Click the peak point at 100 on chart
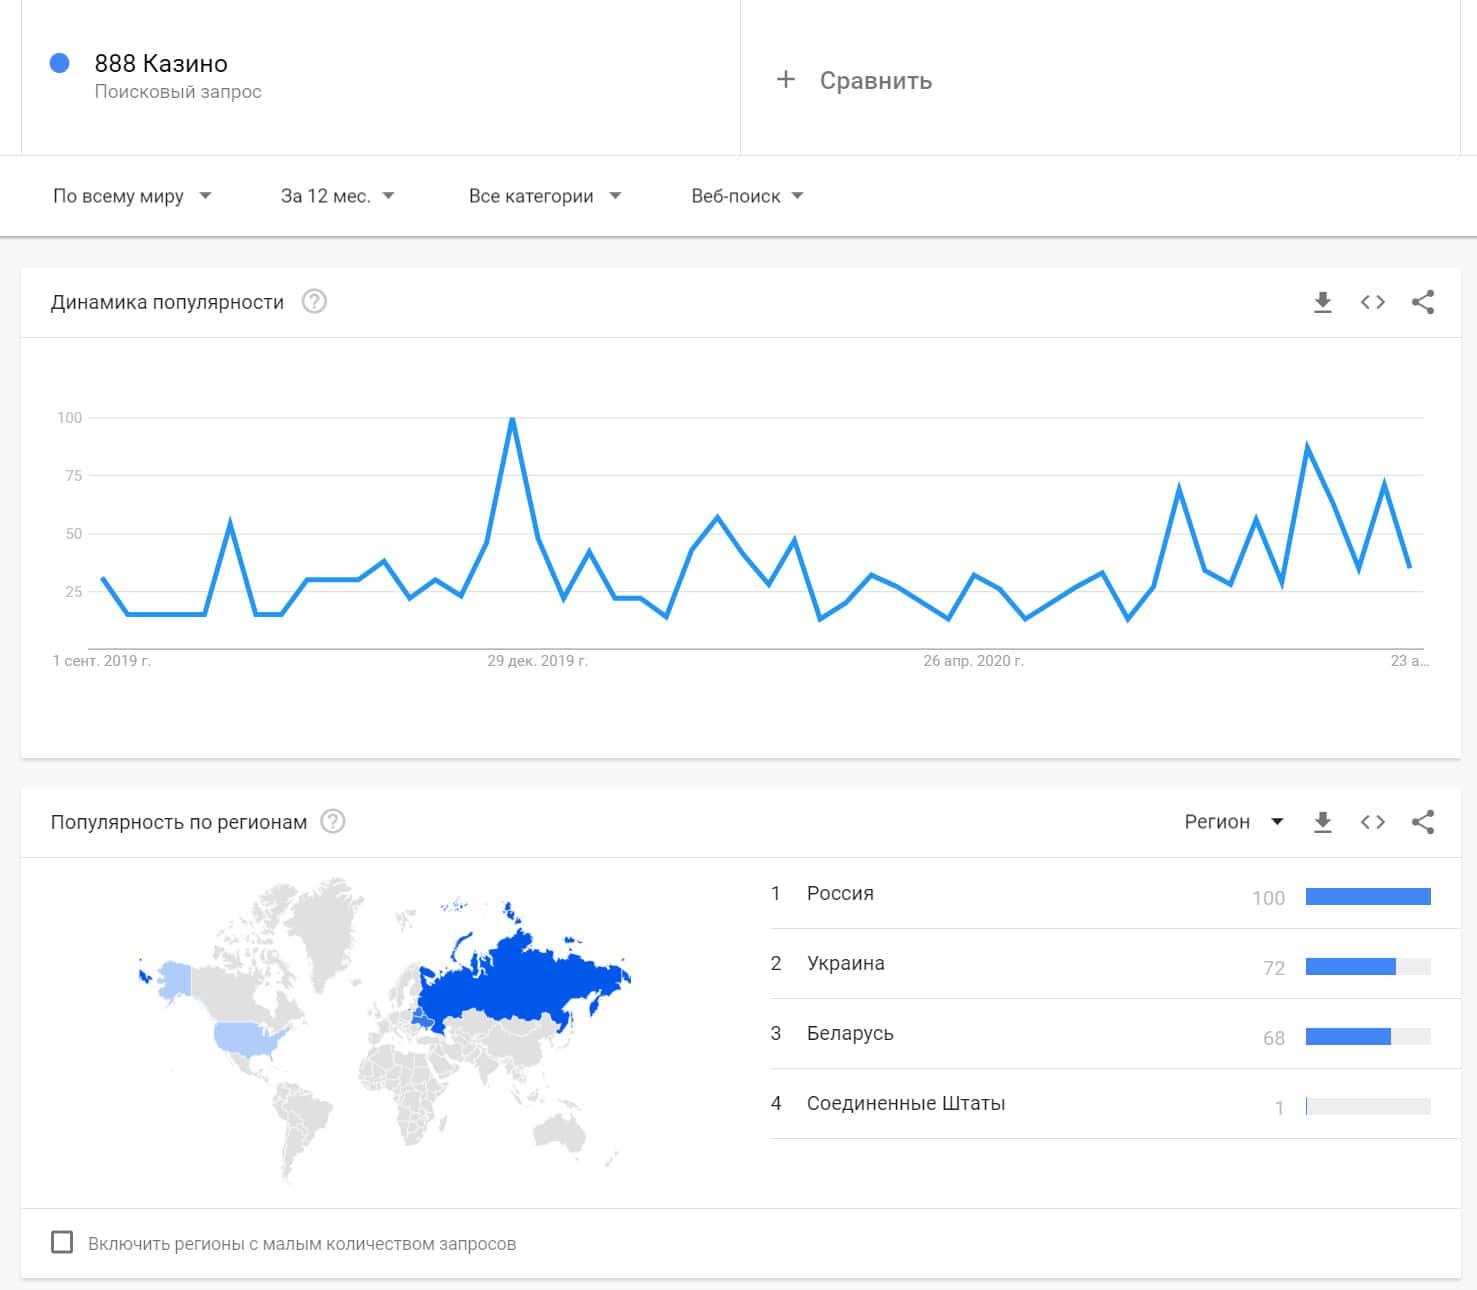The image size is (1477, 1290). pyautogui.click(x=512, y=419)
